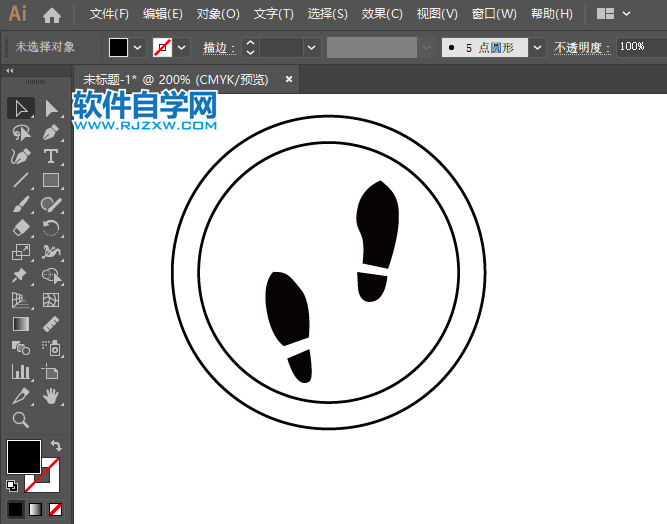This screenshot has width=667, height=524.
Task: Open the 5 点圆形 brush dropdown
Action: tap(537, 48)
